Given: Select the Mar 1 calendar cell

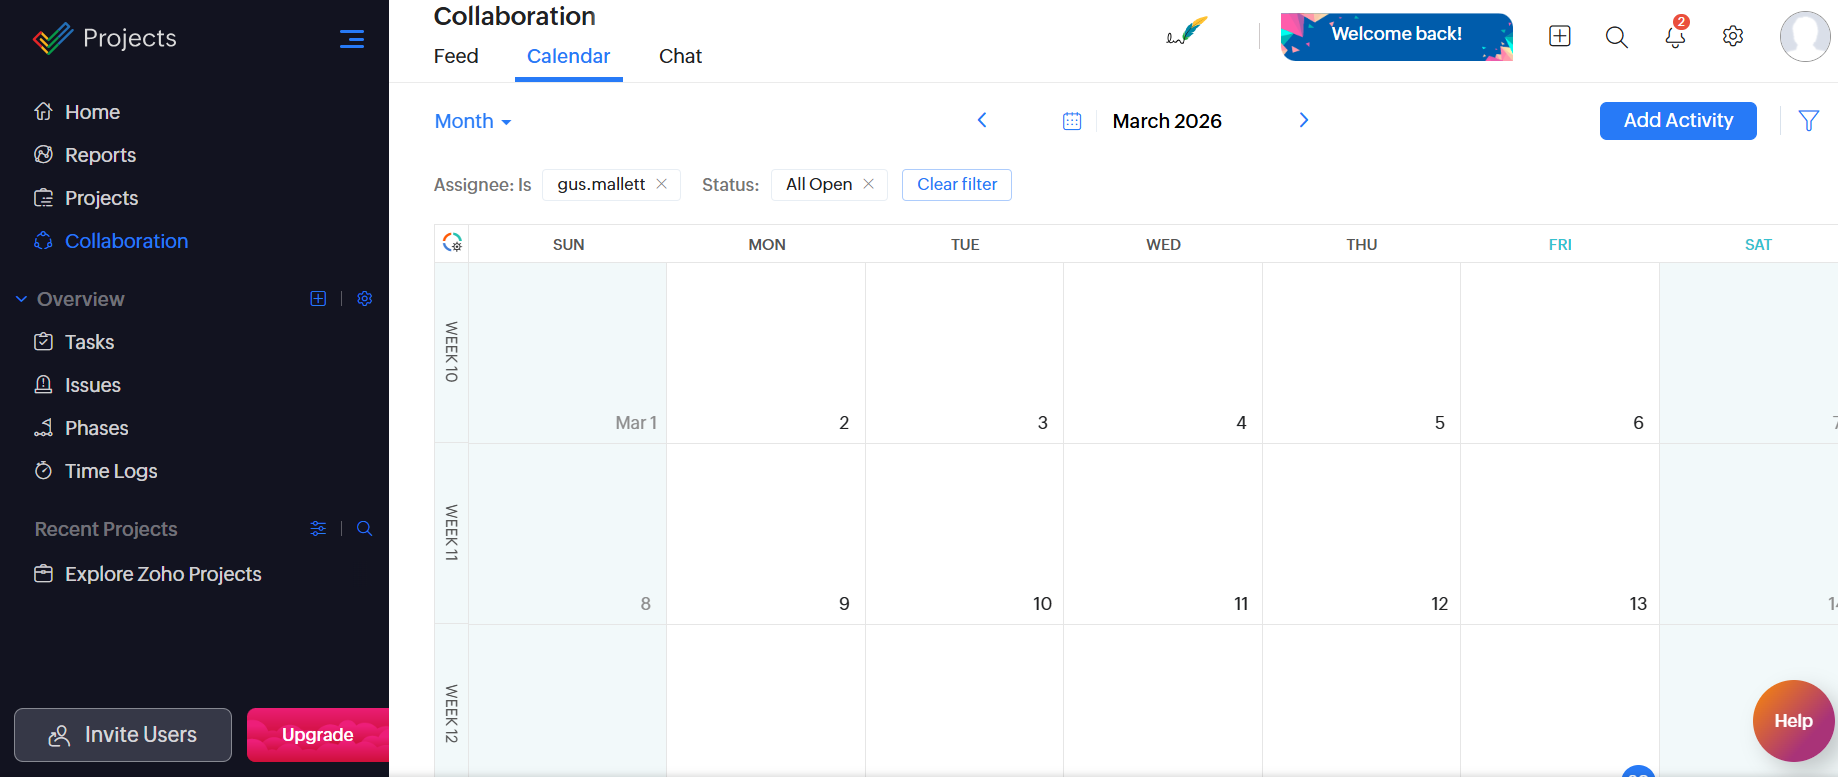Looking at the screenshot, I should (568, 353).
